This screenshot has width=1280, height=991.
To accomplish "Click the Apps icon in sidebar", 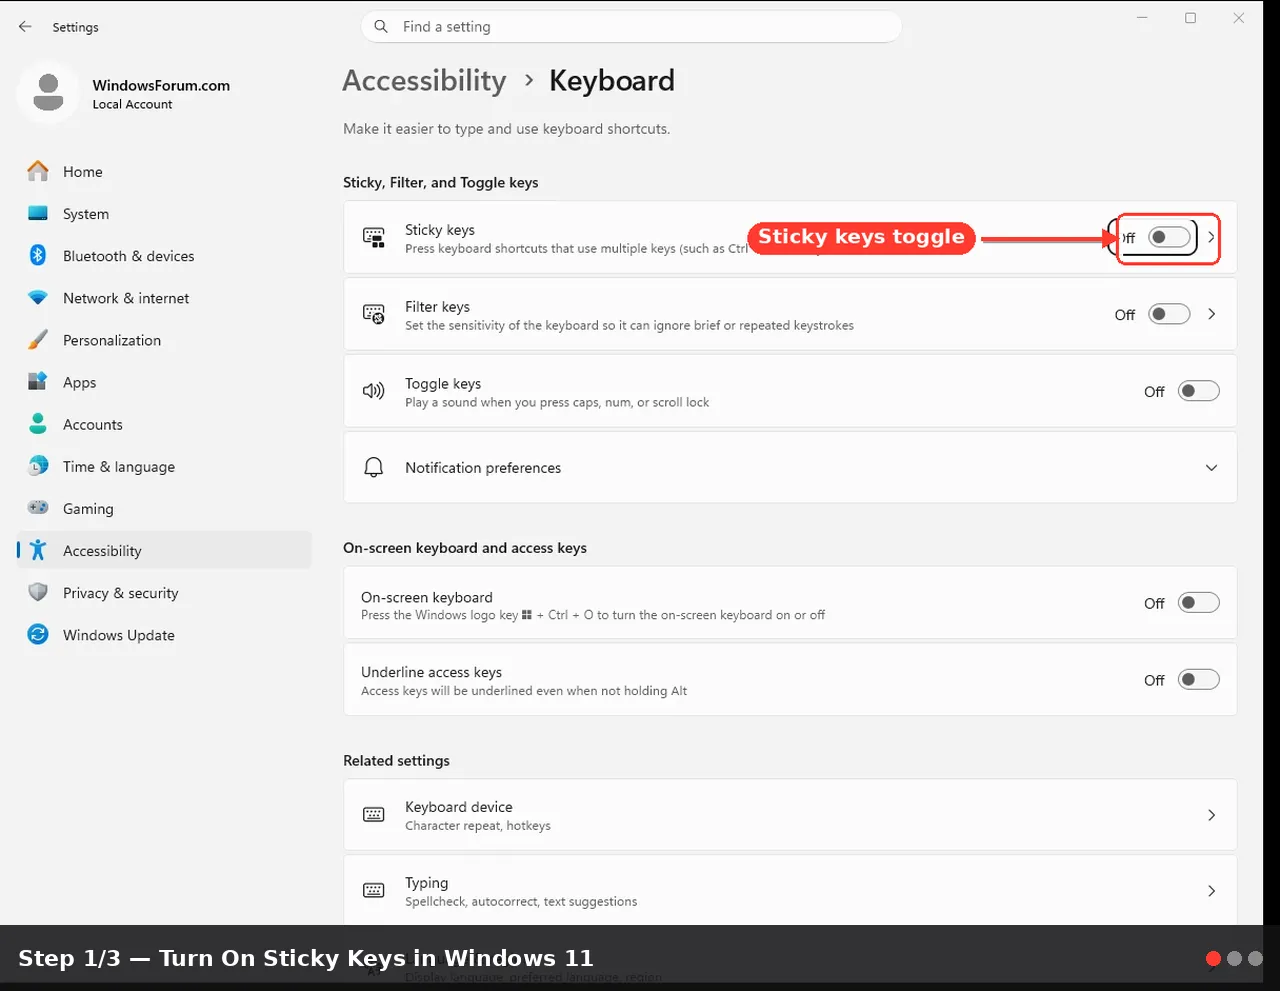I will 38,382.
